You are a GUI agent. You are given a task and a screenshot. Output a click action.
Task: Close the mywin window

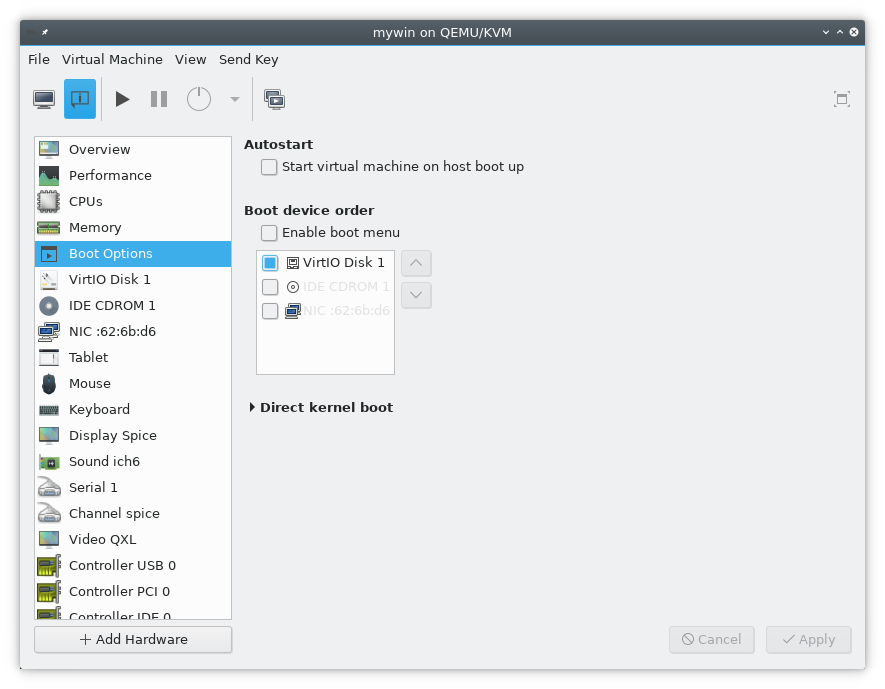point(854,32)
